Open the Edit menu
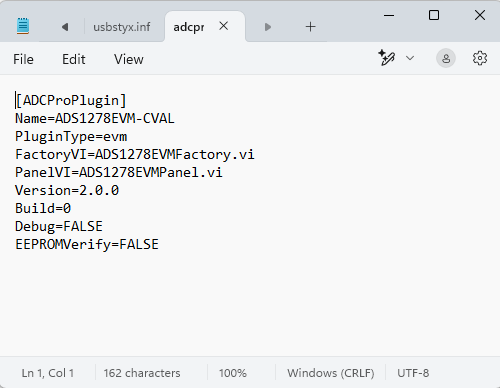500x388 pixels. click(x=74, y=59)
